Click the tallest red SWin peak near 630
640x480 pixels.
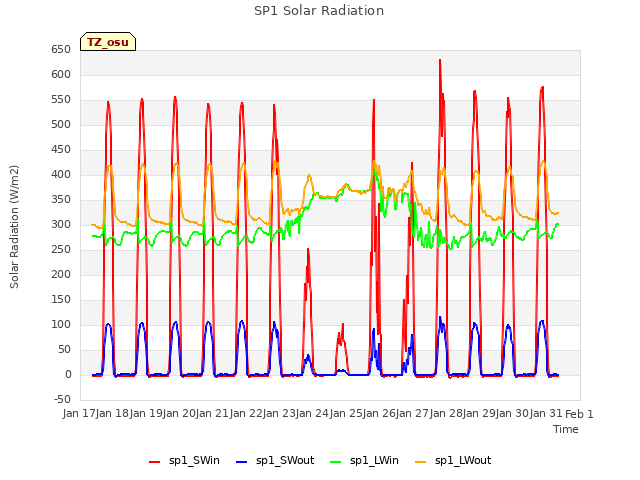tap(440, 60)
